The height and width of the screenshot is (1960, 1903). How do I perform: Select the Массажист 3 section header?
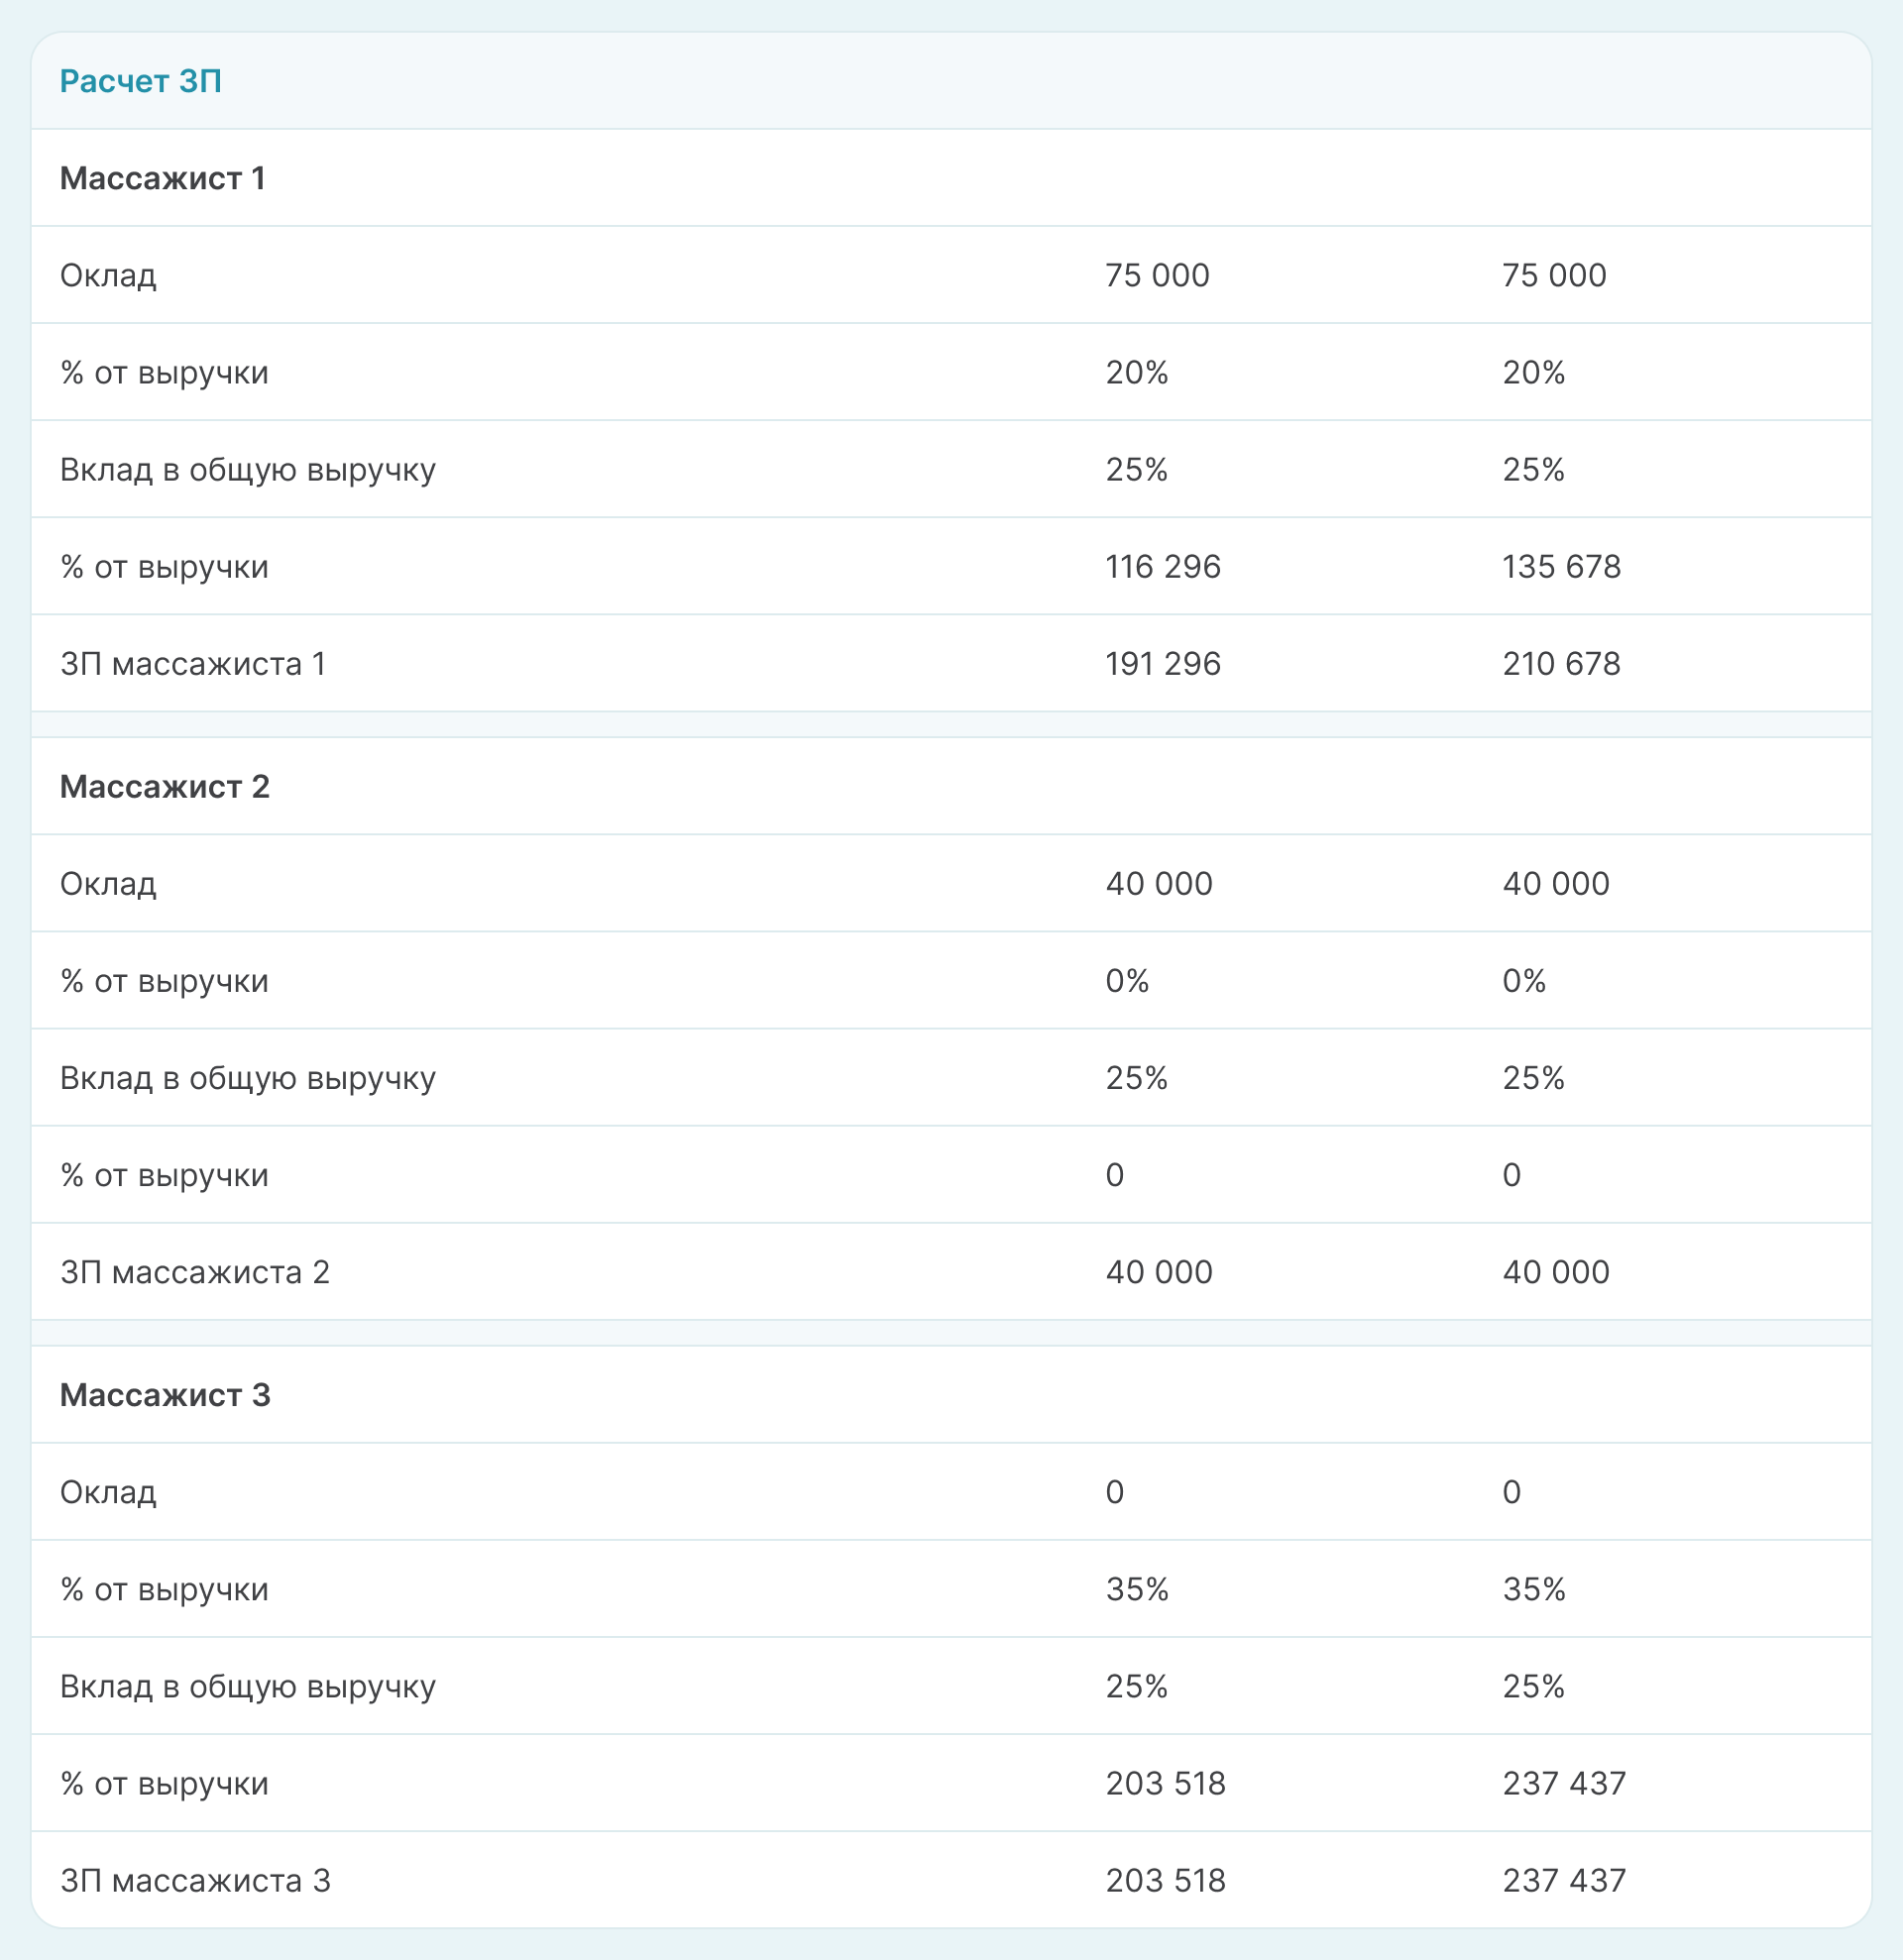click(x=165, y=1395)
